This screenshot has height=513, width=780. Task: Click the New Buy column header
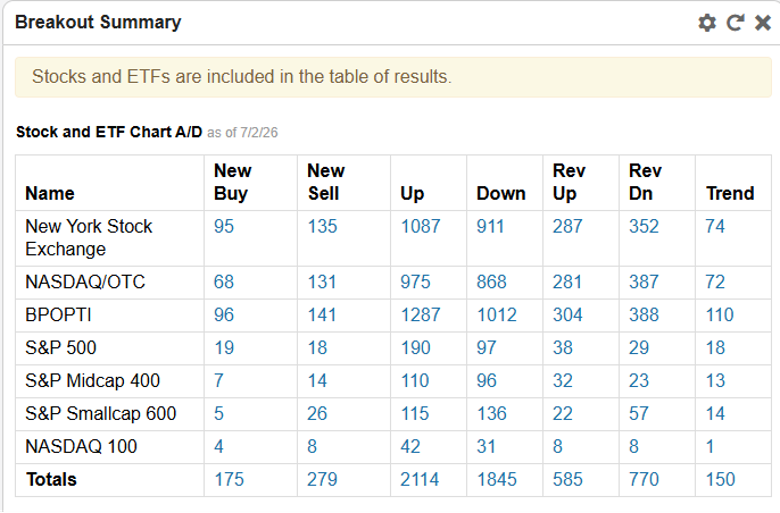(232, 182)
